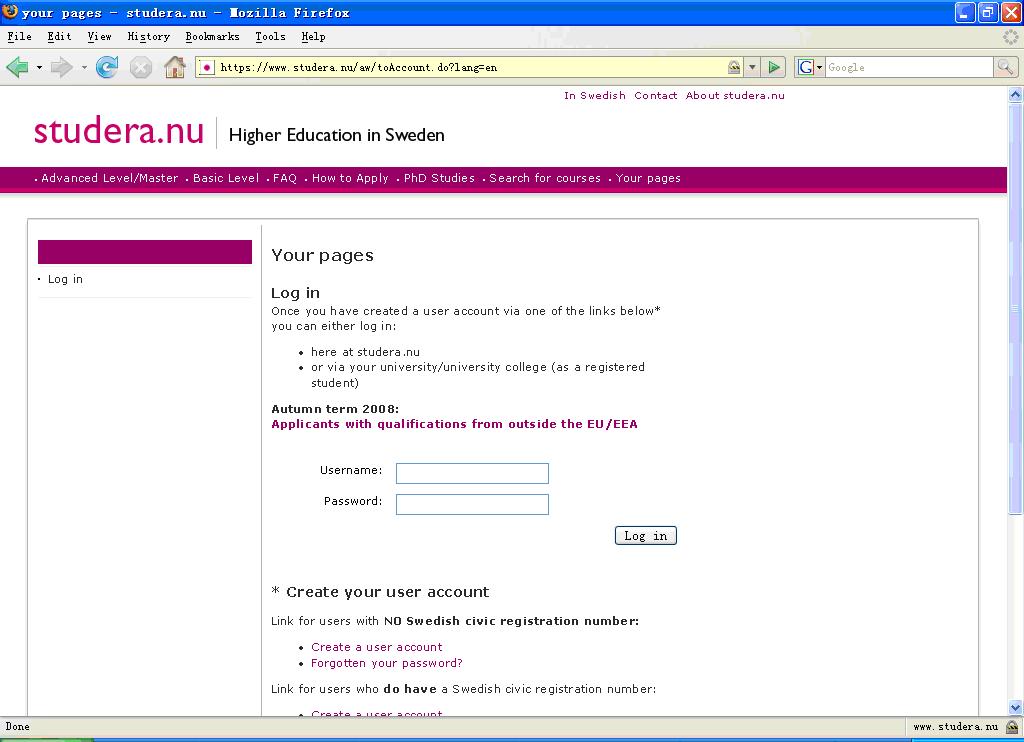Open Your pages navigation item

point(648,178)
